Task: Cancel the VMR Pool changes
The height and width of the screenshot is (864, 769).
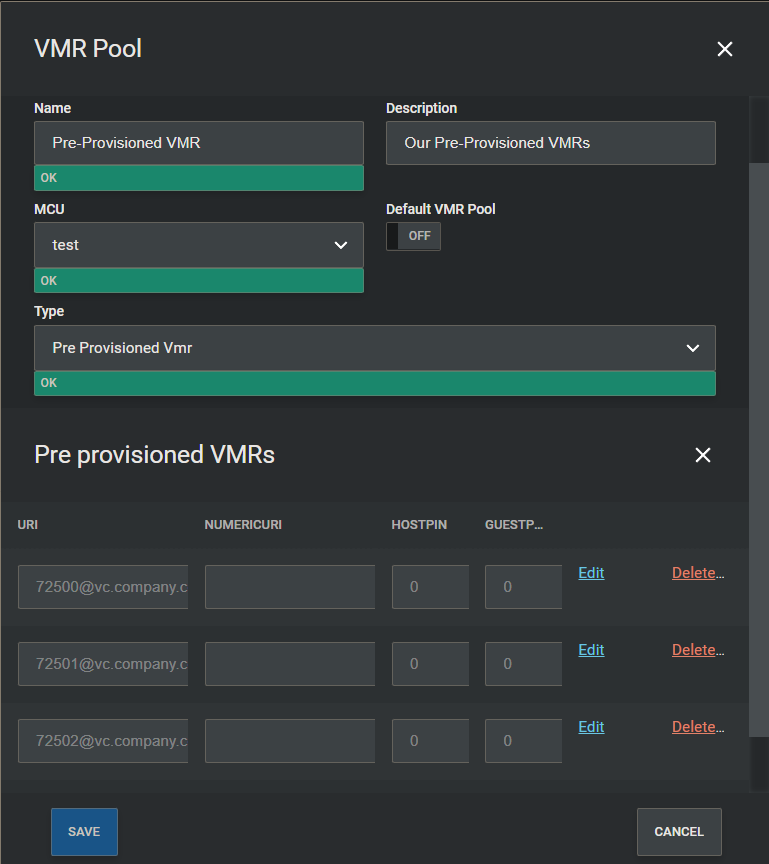Action: (x=679, y=832)
